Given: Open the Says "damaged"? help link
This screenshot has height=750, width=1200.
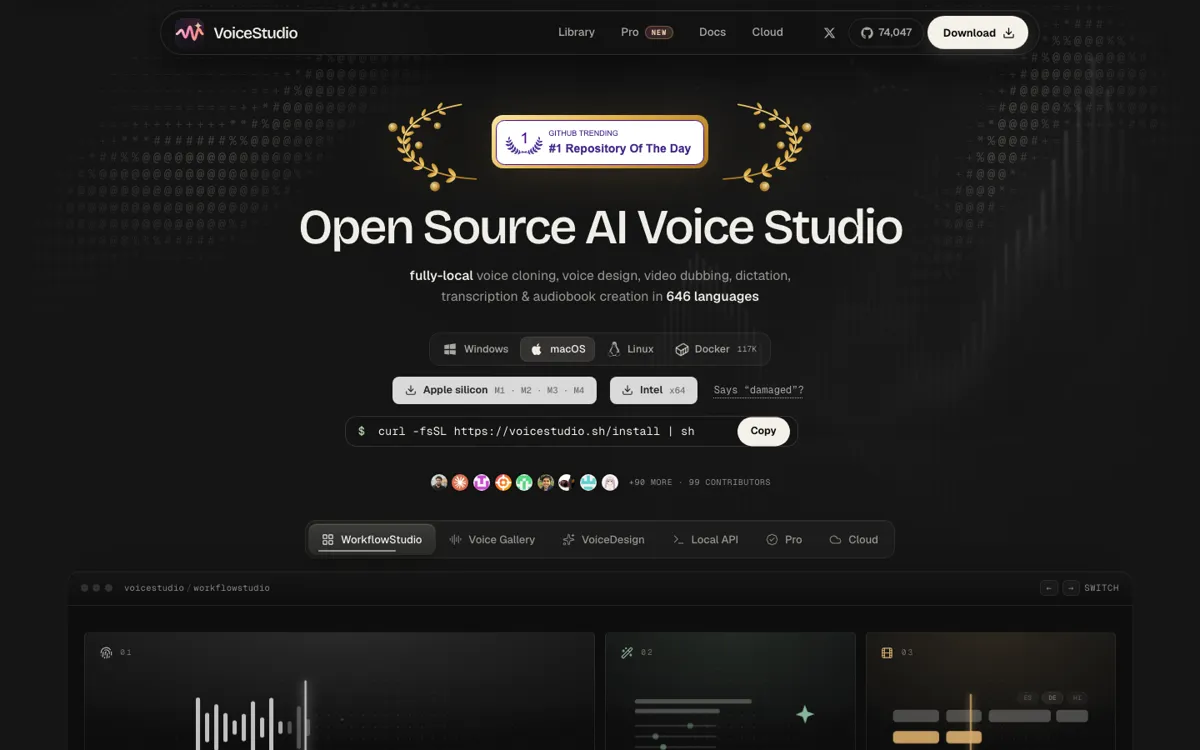Looking at the screenshot, I should tap(758, 390).
